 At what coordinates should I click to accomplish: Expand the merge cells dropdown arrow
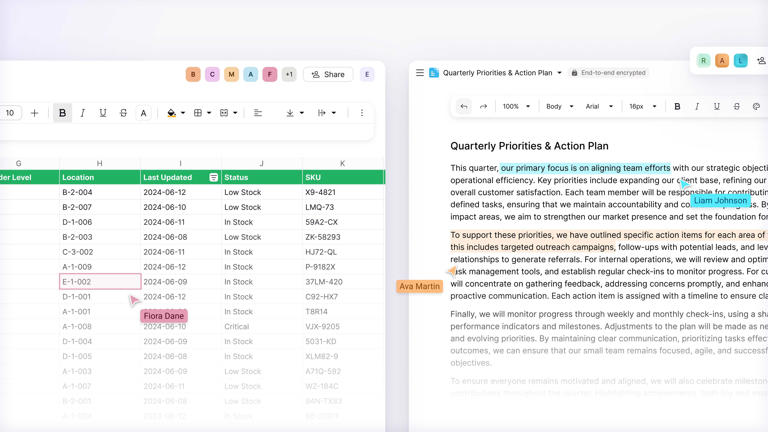point(235,113)
